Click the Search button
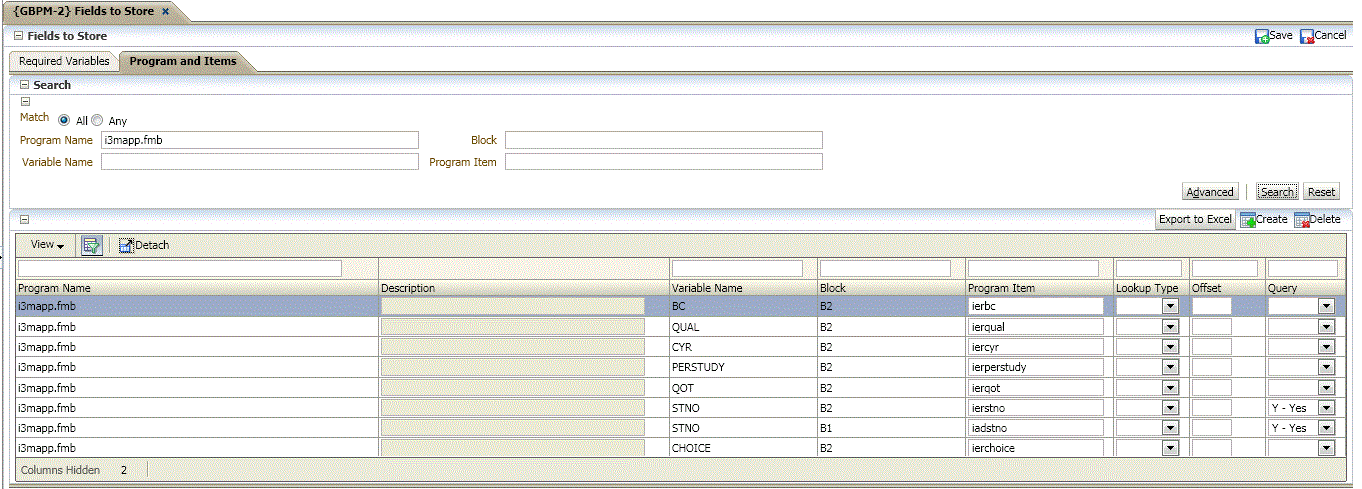The width and height of the screenshot is (1362, 489). click(x=1277, y=192)
